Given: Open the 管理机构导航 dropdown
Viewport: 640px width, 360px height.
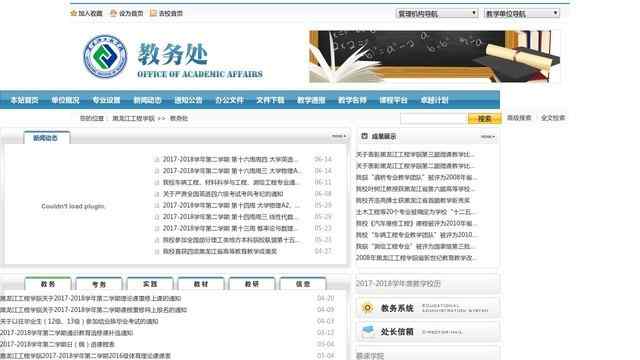Looking at the screenshot, I should coord(436,13).
